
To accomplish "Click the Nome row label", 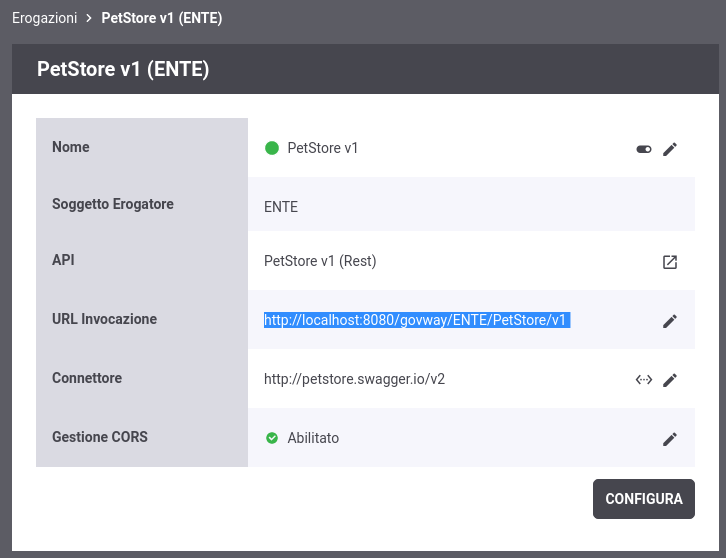I will click(x=70, y=147).
